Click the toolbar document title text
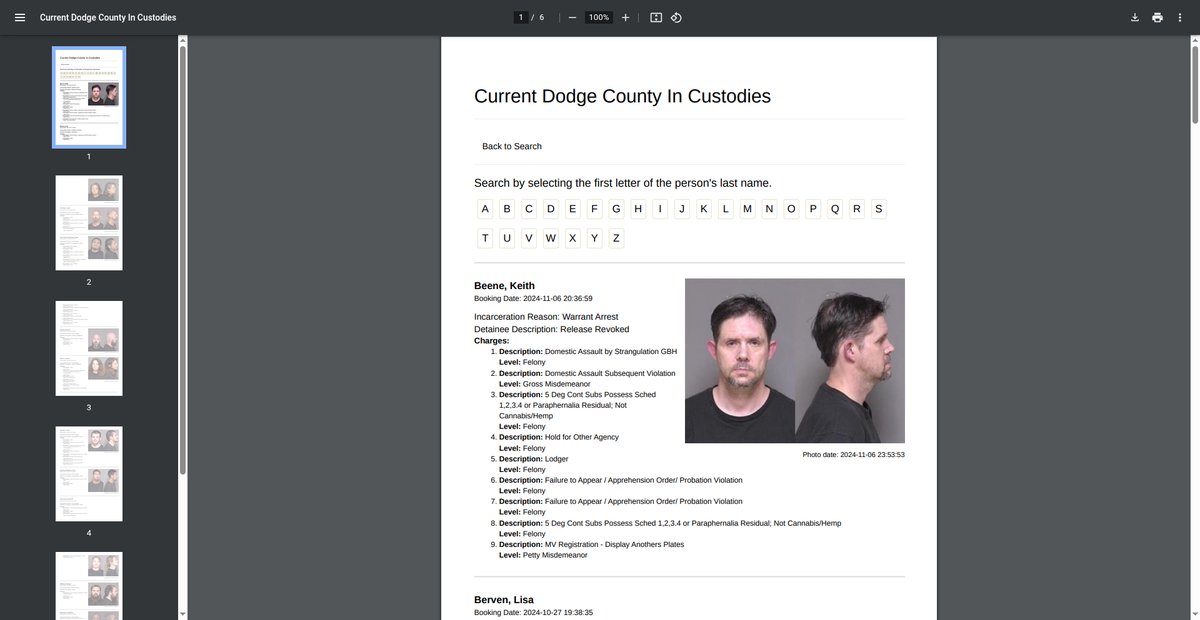The width and height of the screenshot is (1200, 620). point(108,18)
